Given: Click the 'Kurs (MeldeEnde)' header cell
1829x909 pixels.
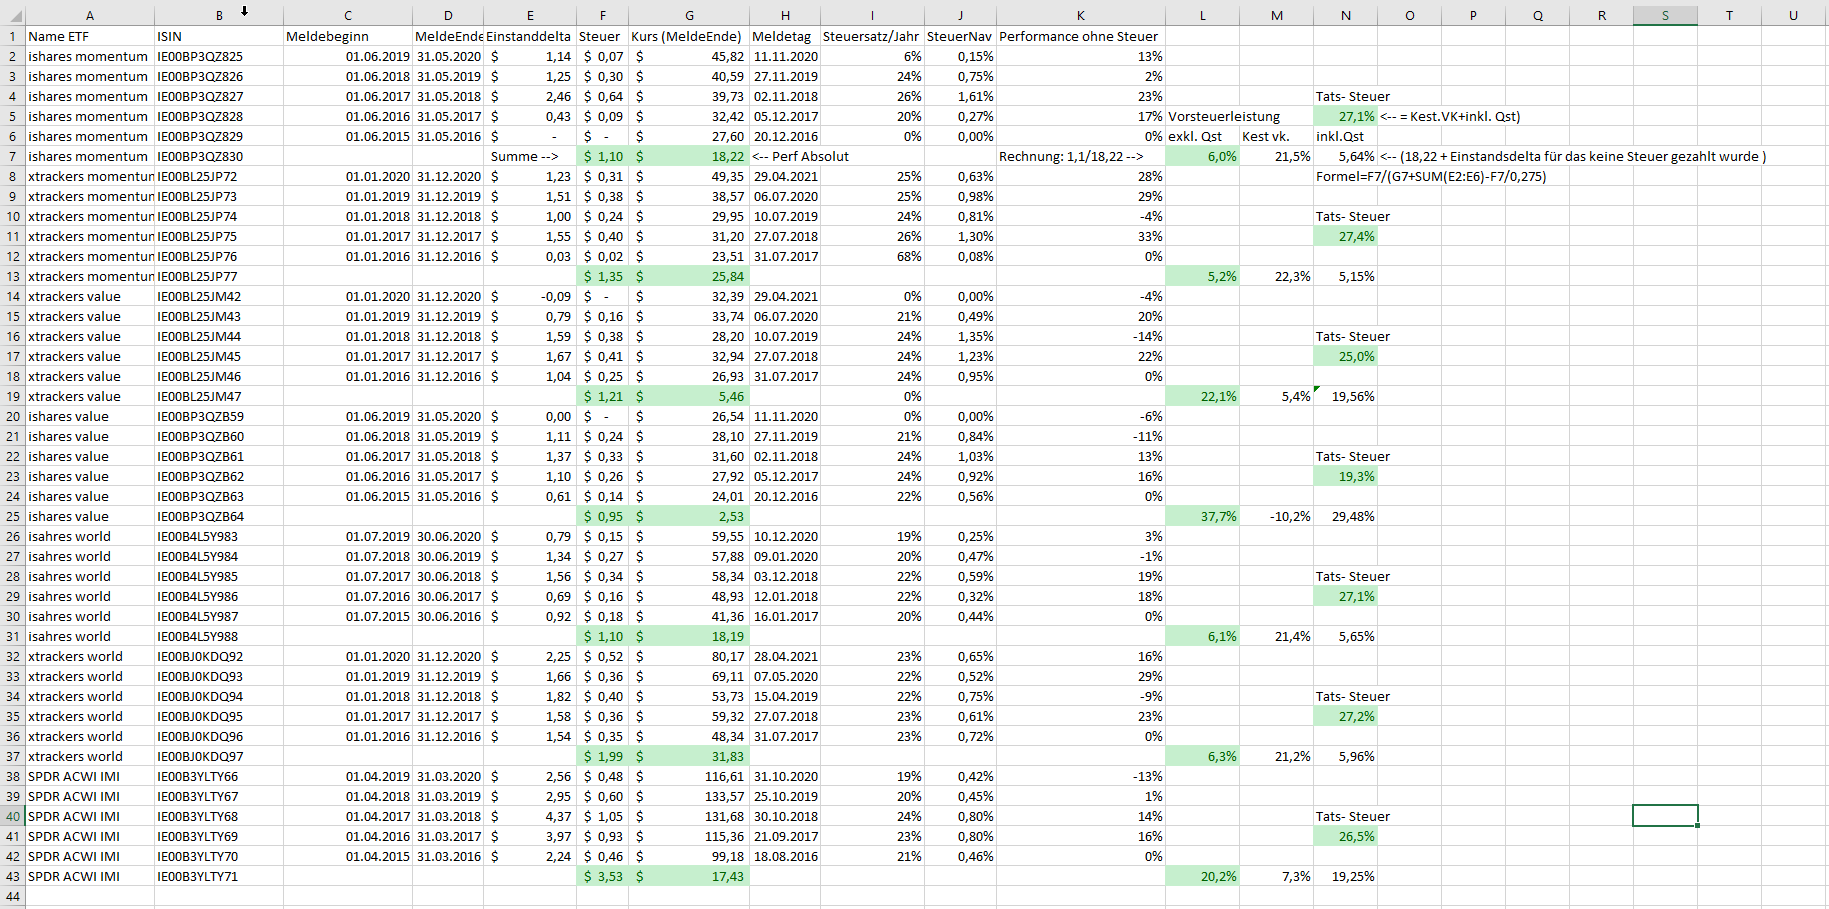Looking at the screenshot, I should coord(689,36).
